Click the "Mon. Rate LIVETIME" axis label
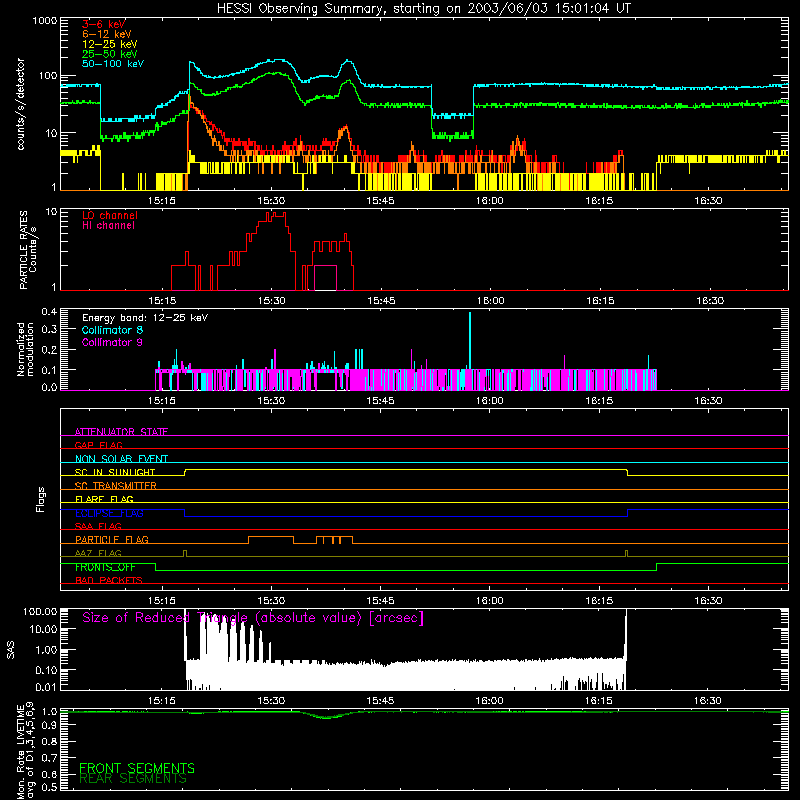800x800 pixels. pyautogui.click(x=20, y=752)
